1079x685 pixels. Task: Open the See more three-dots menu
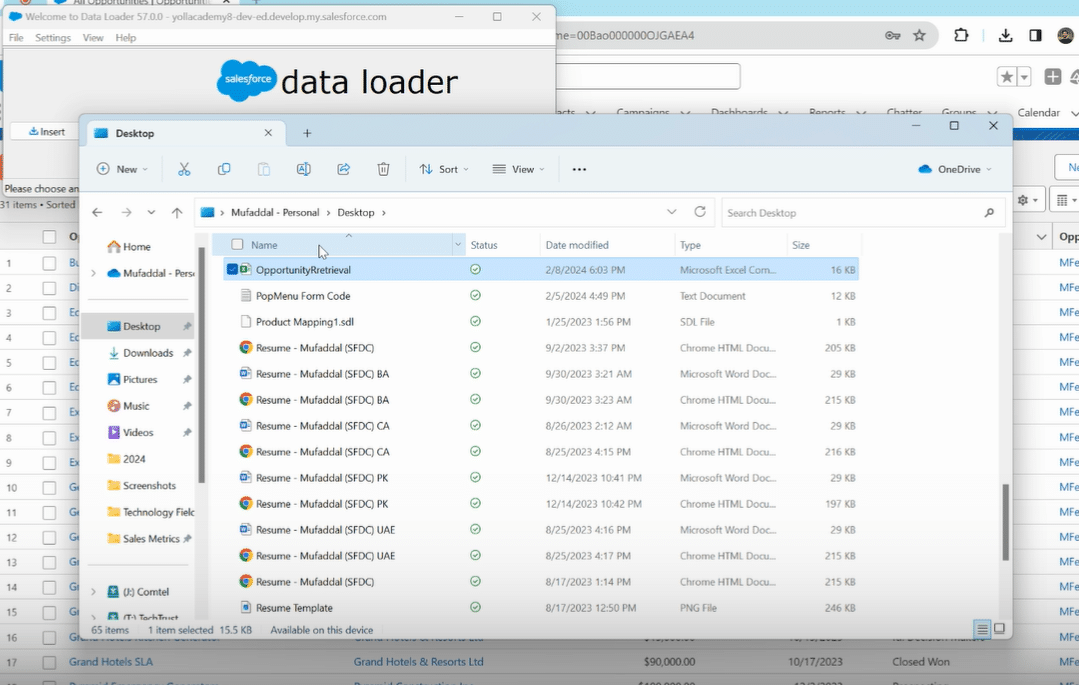[579, 169]
